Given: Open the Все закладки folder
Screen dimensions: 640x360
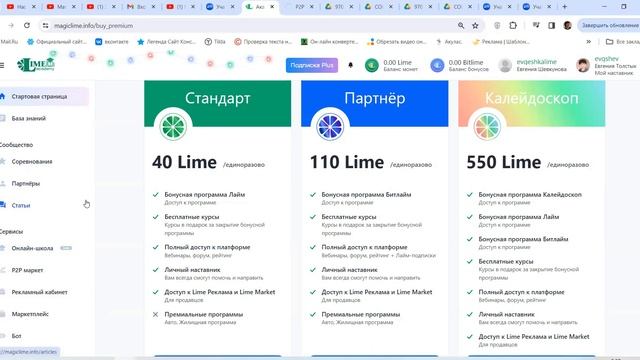Looking at the screenshot, I should pos(623,42).
